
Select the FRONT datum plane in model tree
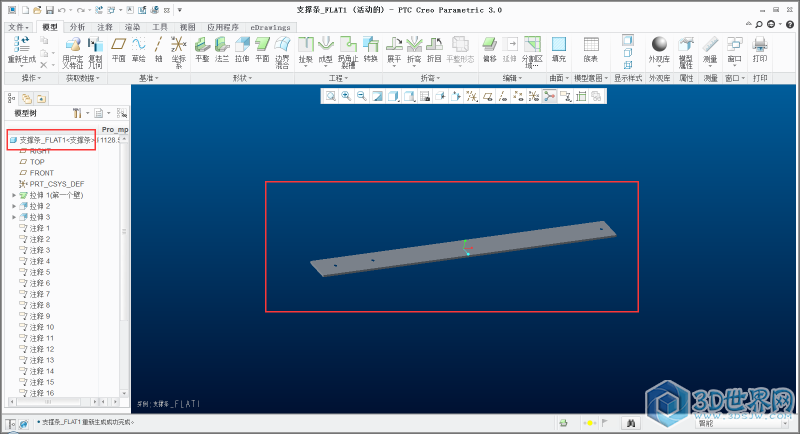click(42, 173)
